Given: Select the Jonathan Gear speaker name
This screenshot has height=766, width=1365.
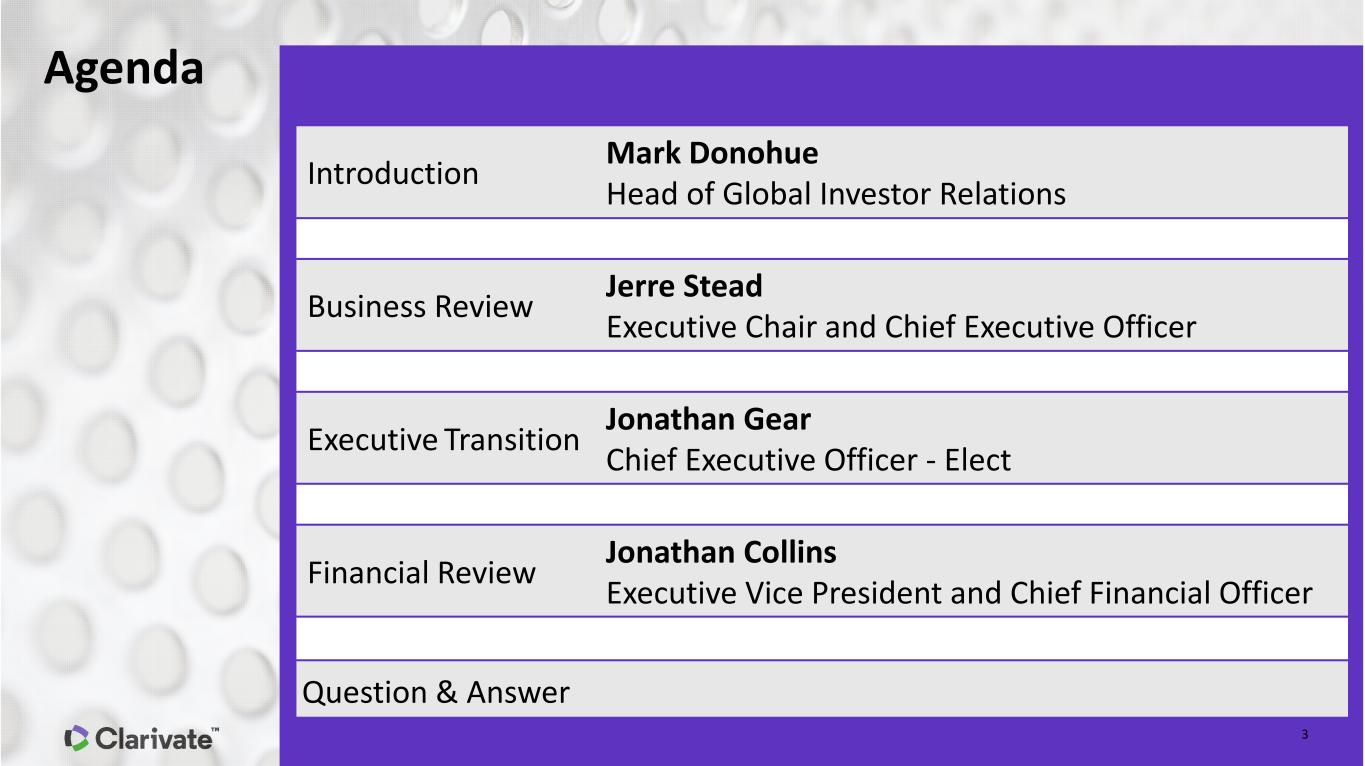Looking at the screenshot, I should click(x=708, y=419).
